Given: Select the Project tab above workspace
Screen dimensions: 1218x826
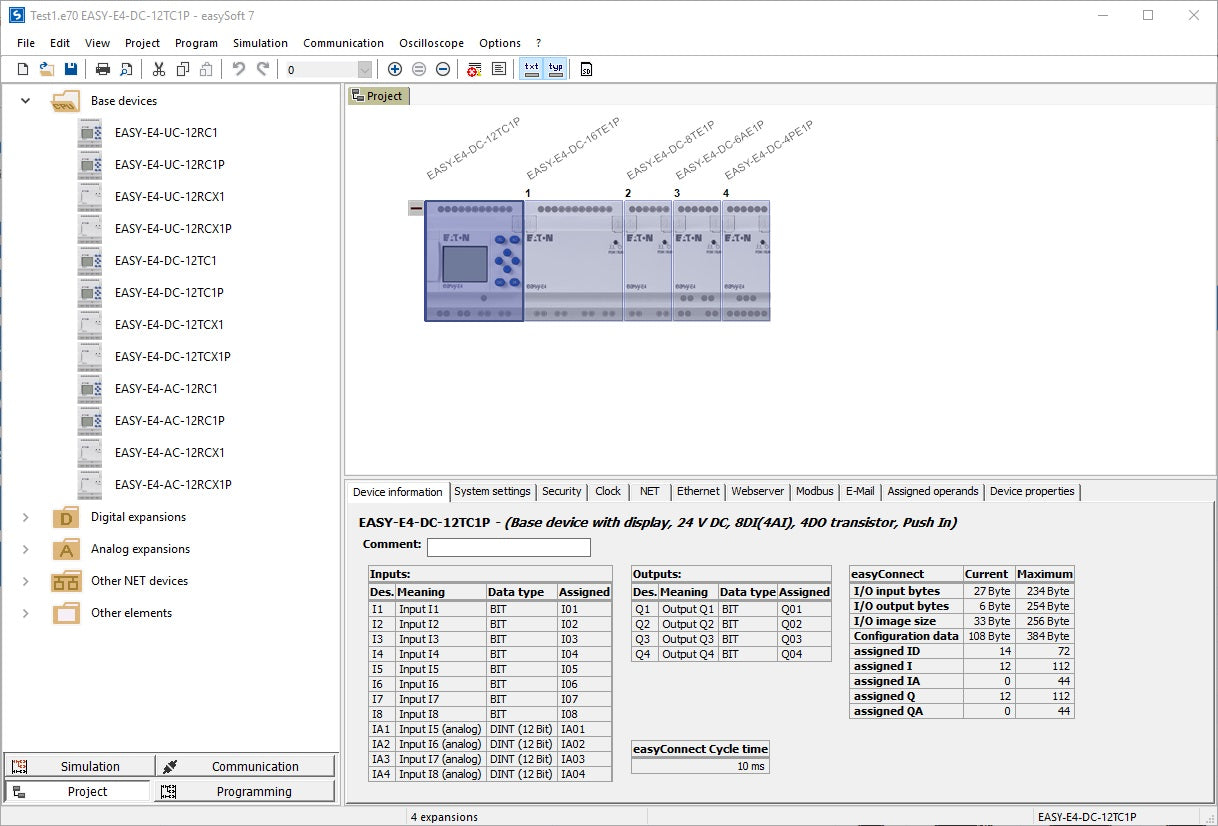Looking at the screenshot, I should point(378,96).
